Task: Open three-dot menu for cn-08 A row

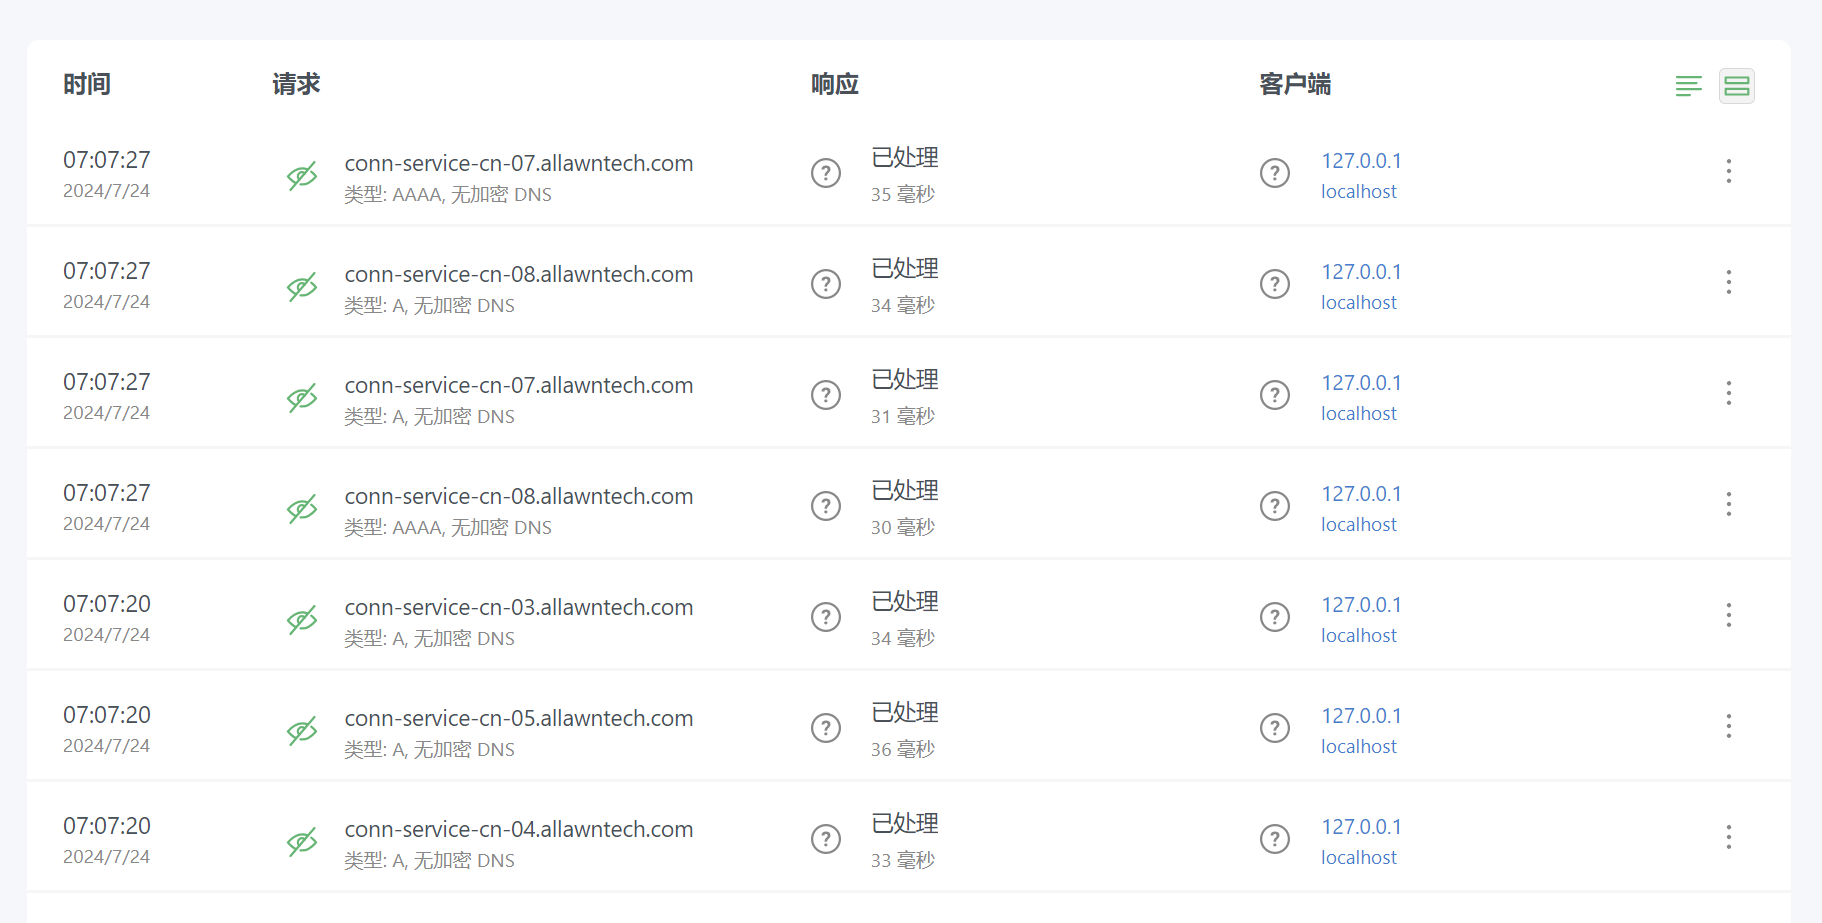Action: [1729, 282]
